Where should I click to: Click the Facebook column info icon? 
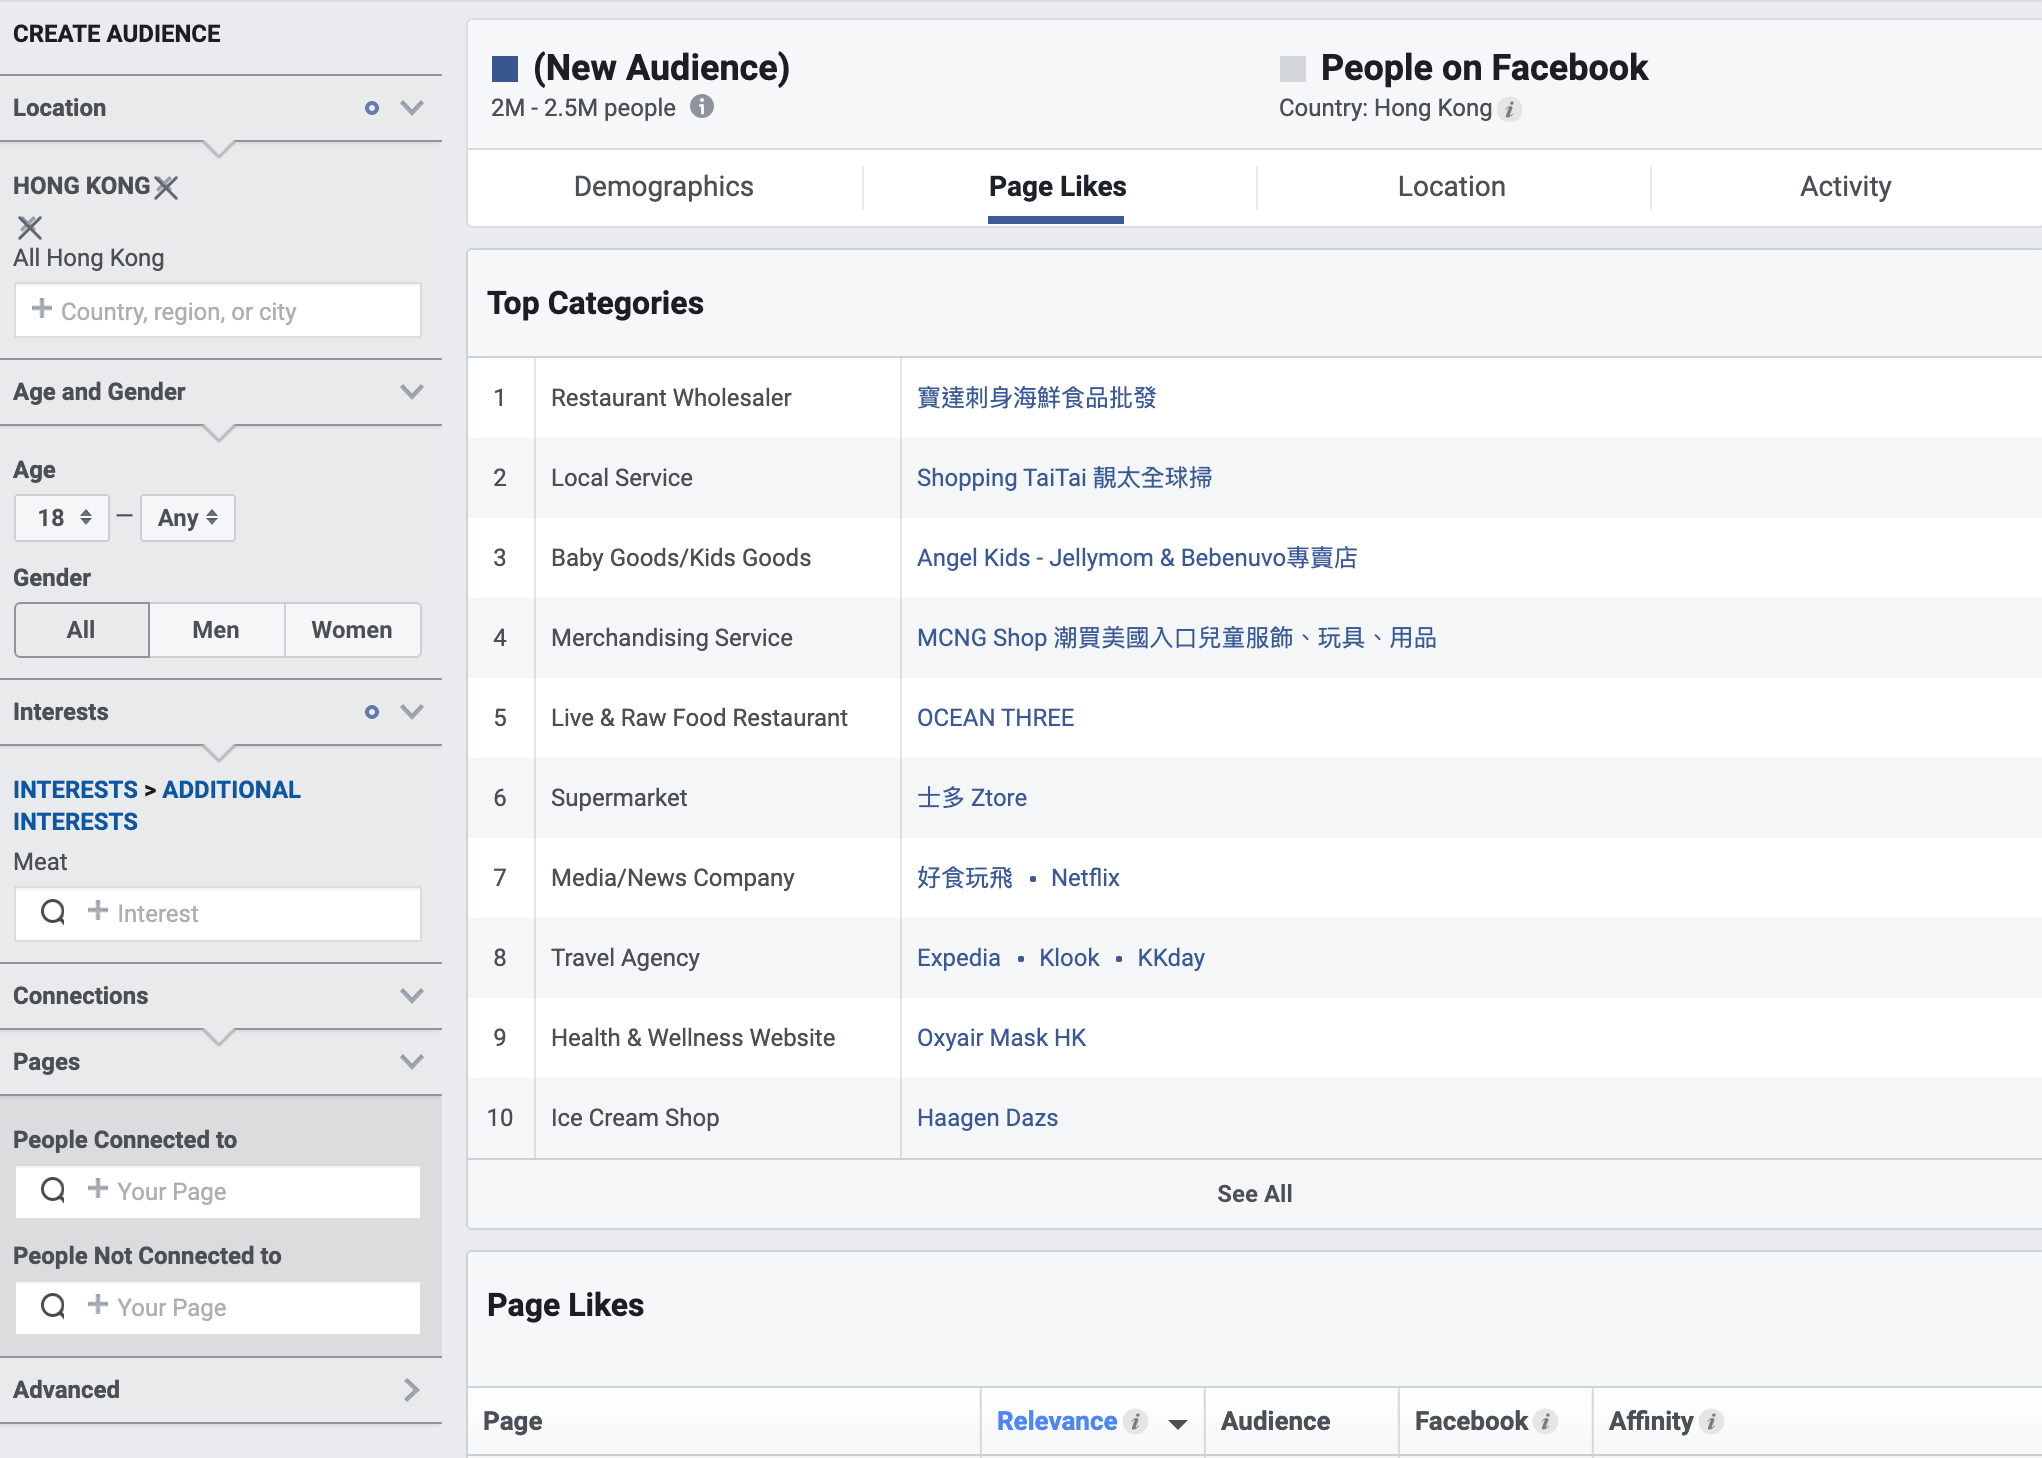[1546, 1421]
